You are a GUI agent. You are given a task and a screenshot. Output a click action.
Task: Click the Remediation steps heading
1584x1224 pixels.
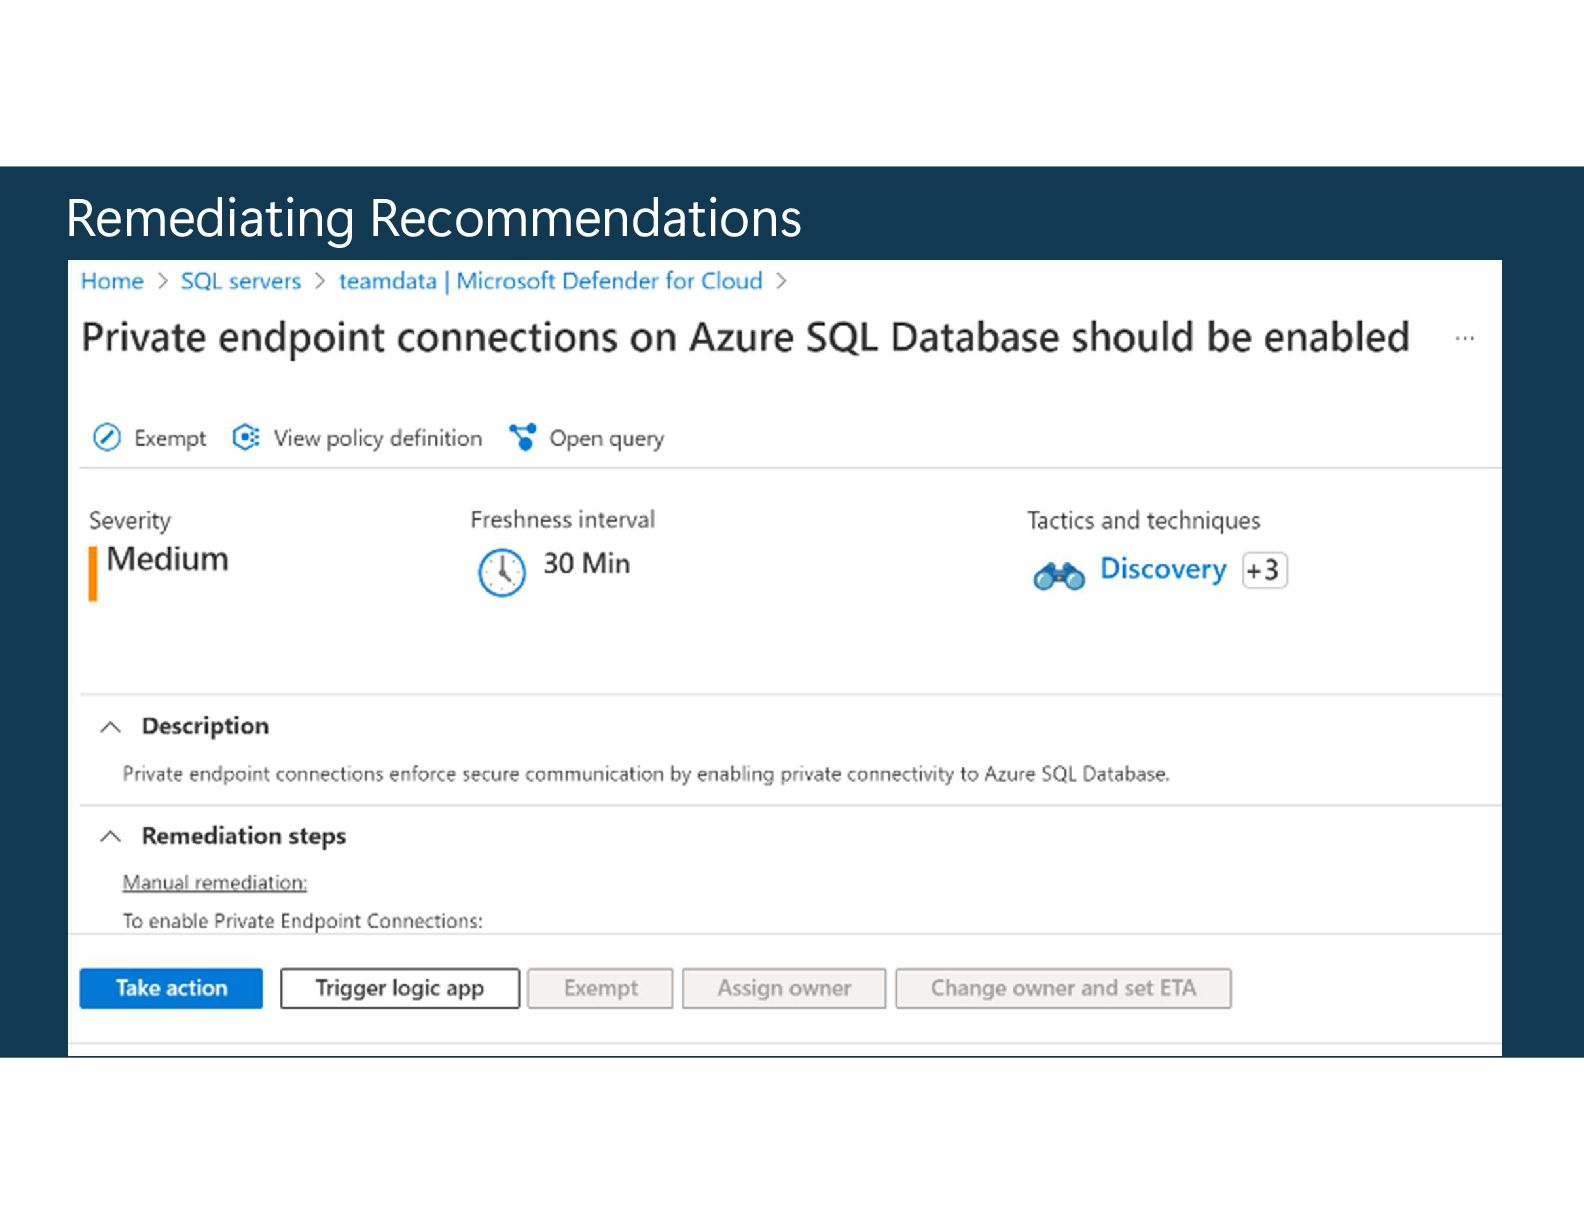(244, 836)
